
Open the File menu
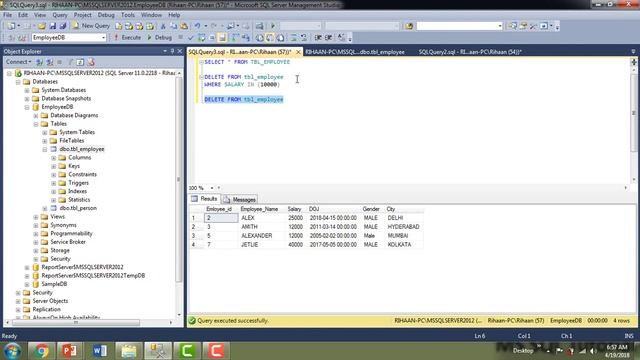coord(8,15)
